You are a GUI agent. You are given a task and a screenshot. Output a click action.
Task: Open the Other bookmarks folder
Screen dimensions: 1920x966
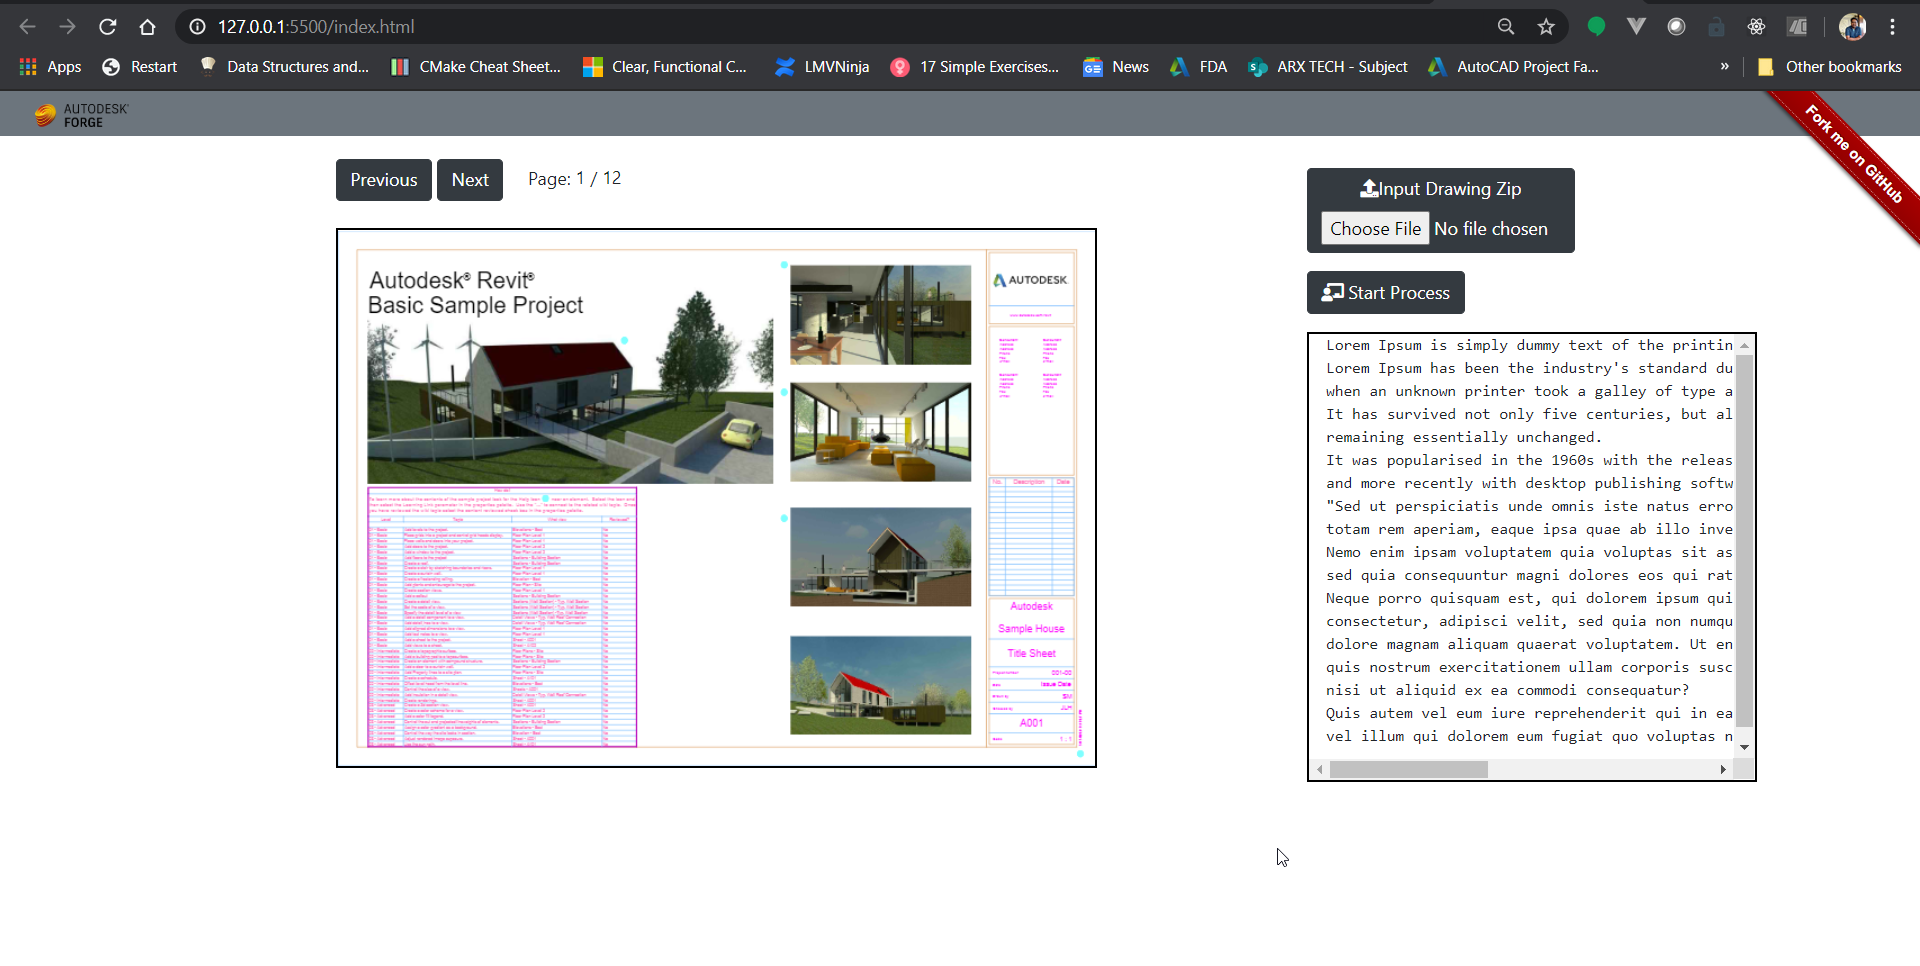click(1829, 67)
